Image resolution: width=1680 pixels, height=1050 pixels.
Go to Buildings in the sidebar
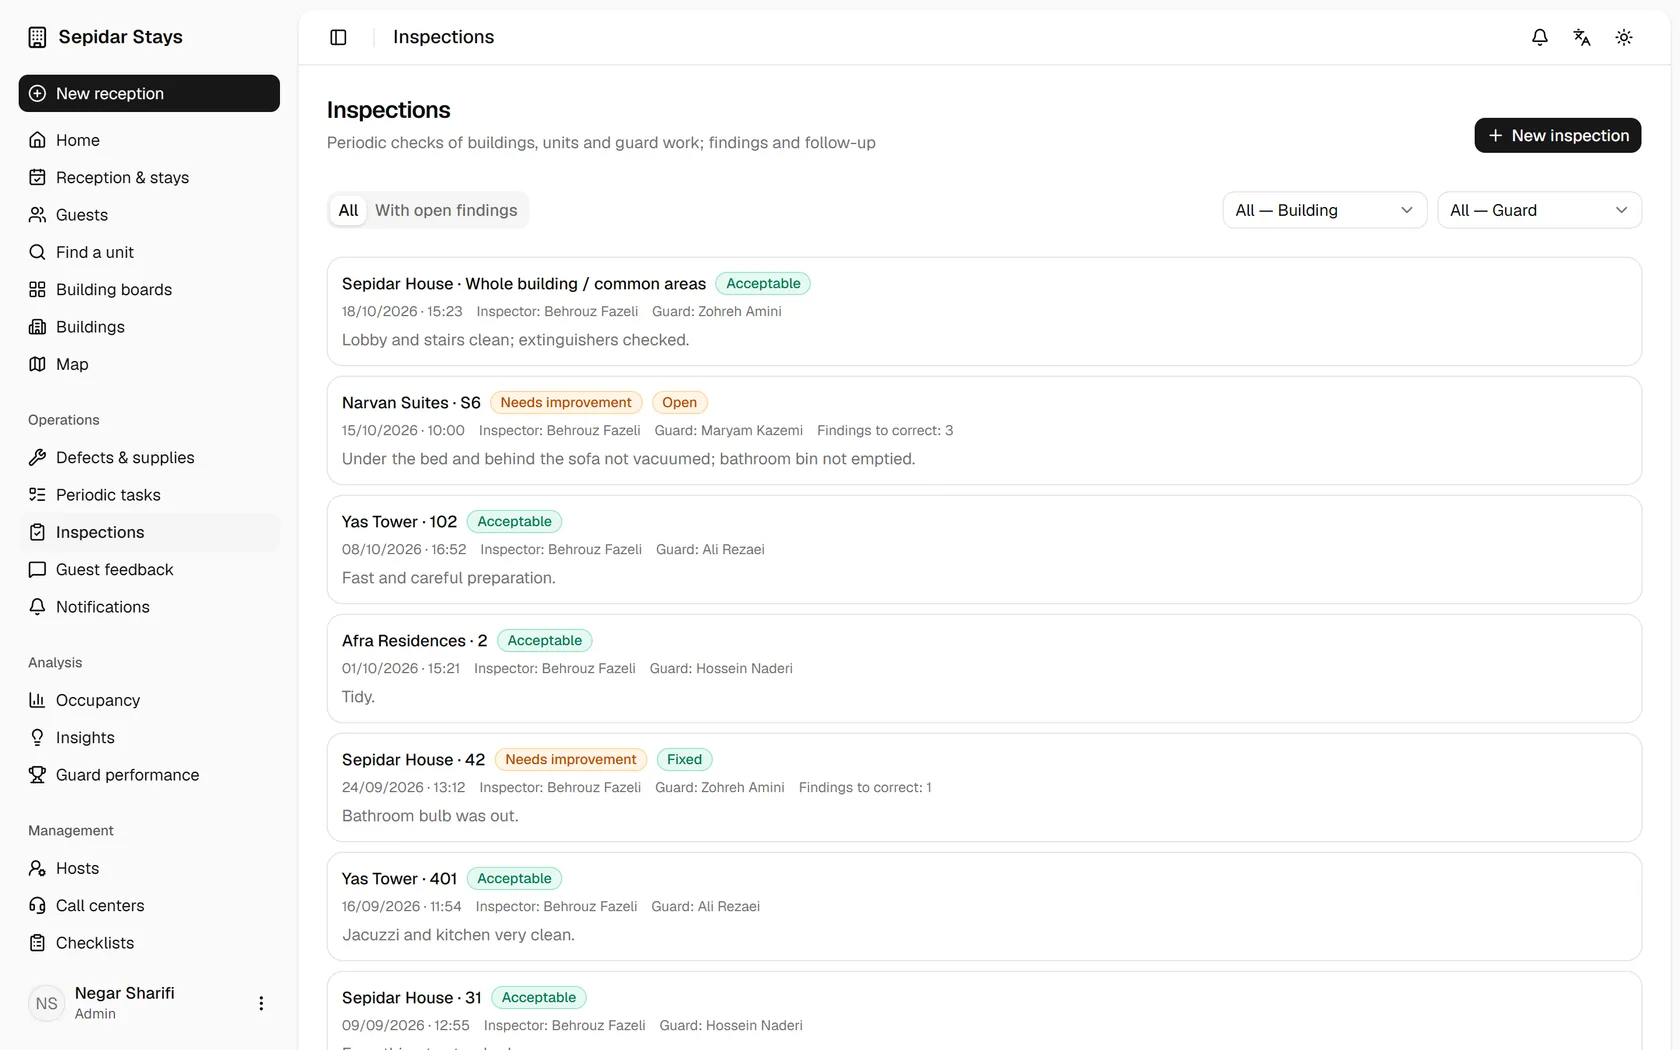[x=149, y=327]
